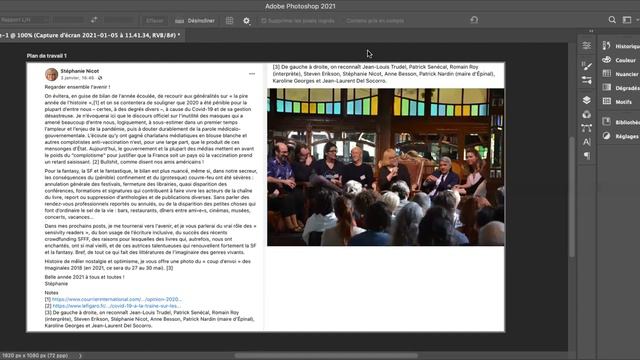The image size is (640, 360).
Task: Click the horizontal scrollbar at bottom
Action: (326, 356)
